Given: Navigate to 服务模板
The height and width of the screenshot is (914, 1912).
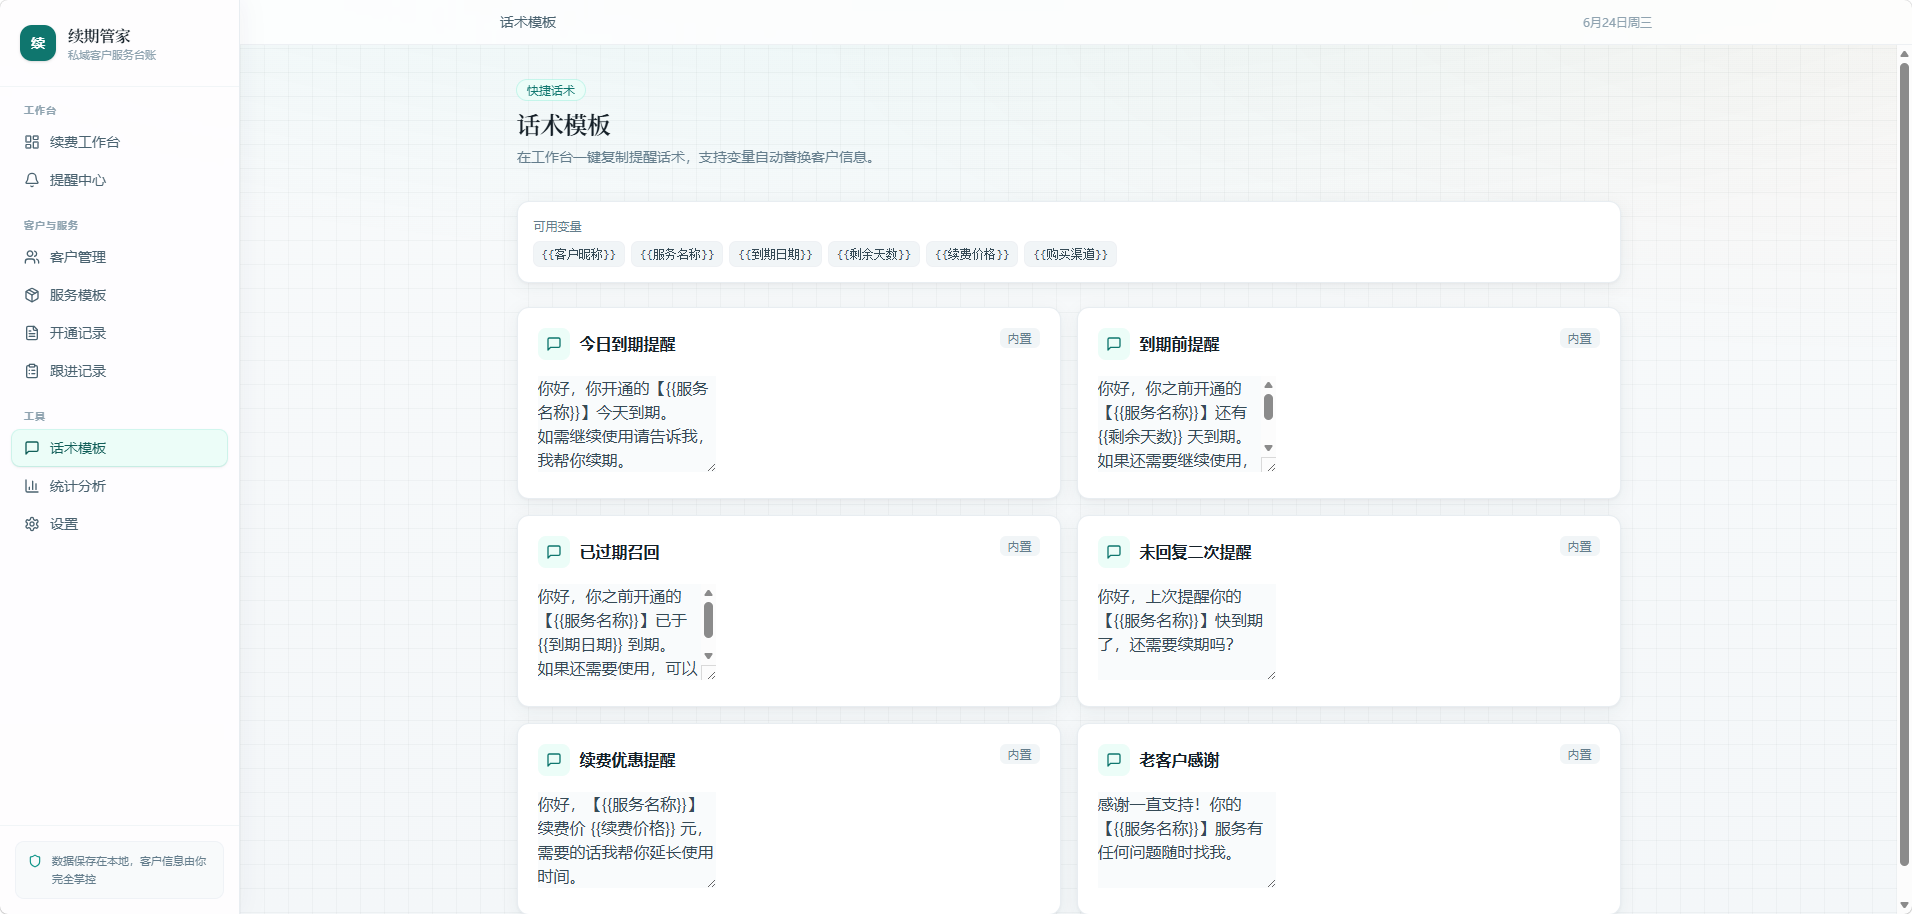Looking at the screenshot, I should (x=119, y=295).
